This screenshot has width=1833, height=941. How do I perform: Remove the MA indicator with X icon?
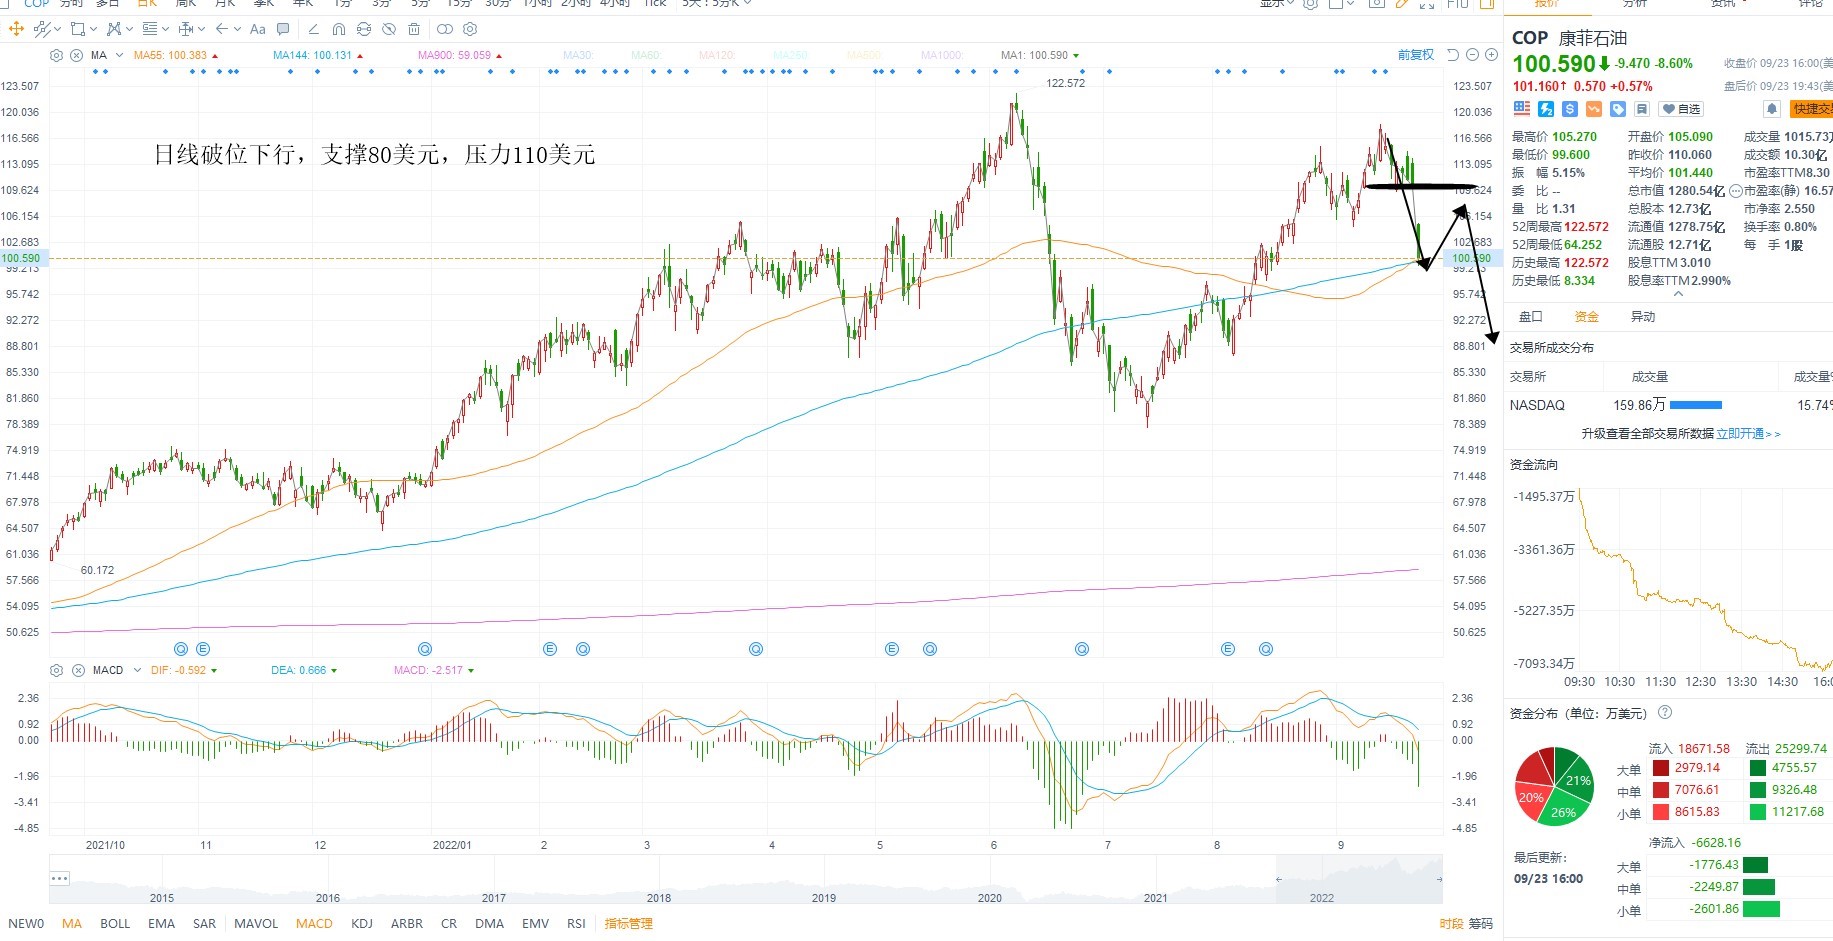[x=77, y=55]
